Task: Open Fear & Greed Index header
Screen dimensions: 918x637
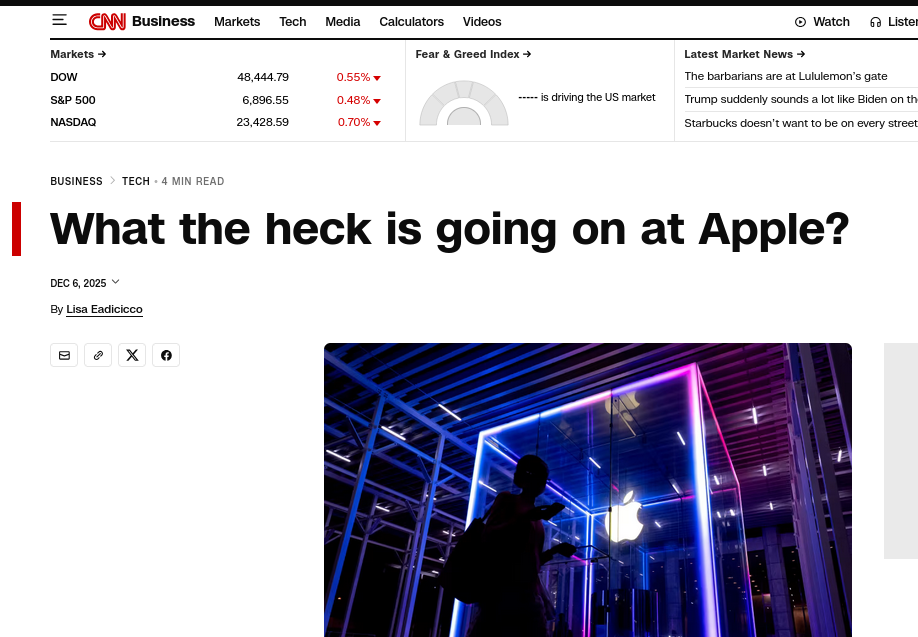Action: [473, 54]
